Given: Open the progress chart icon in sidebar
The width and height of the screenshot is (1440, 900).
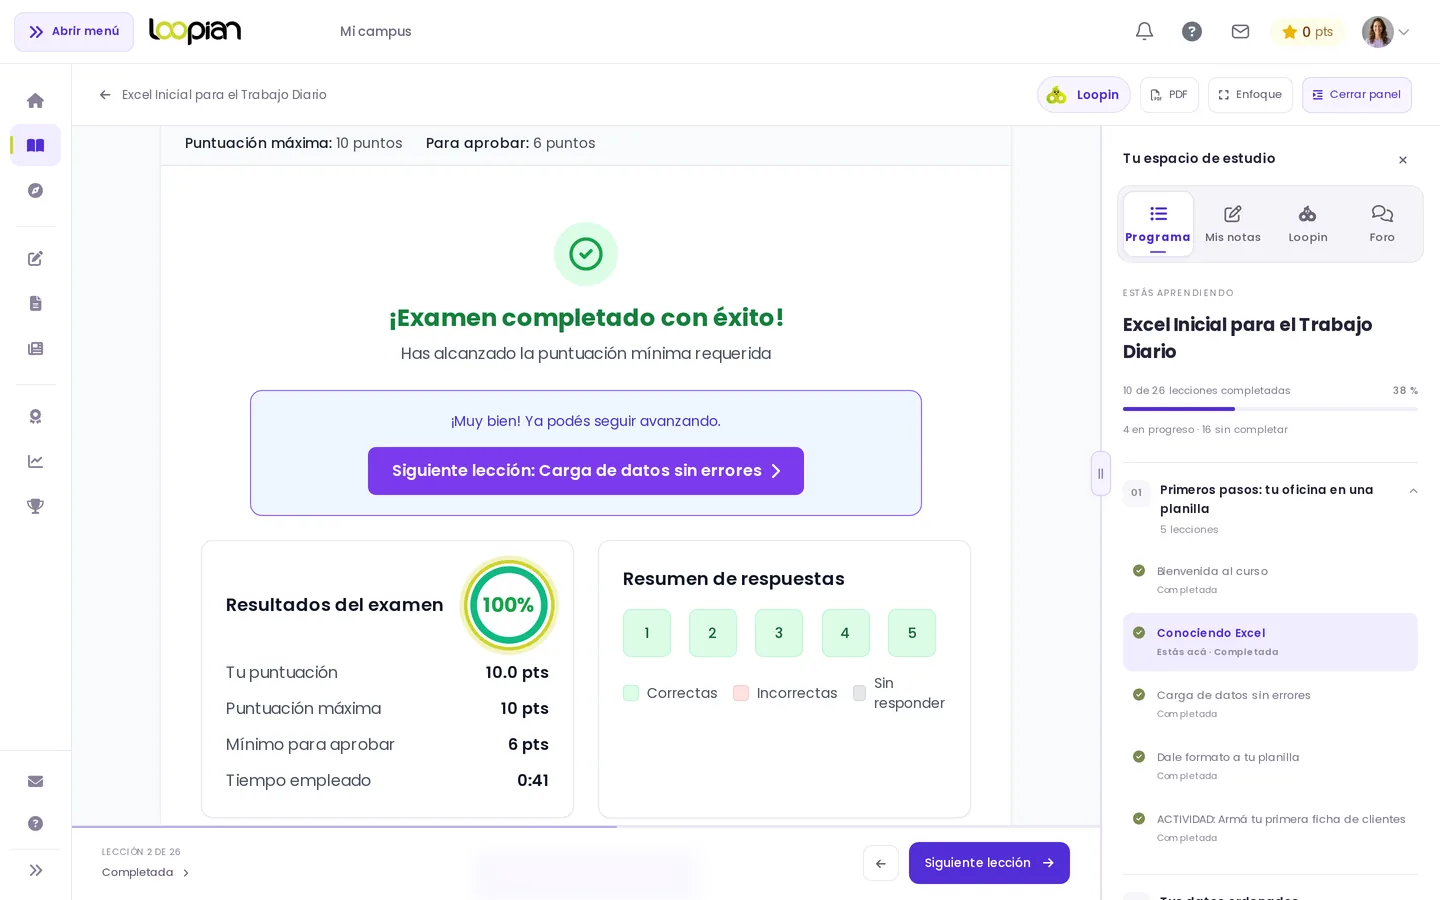Looking at the screenshot, I should [x=35, y=462].
